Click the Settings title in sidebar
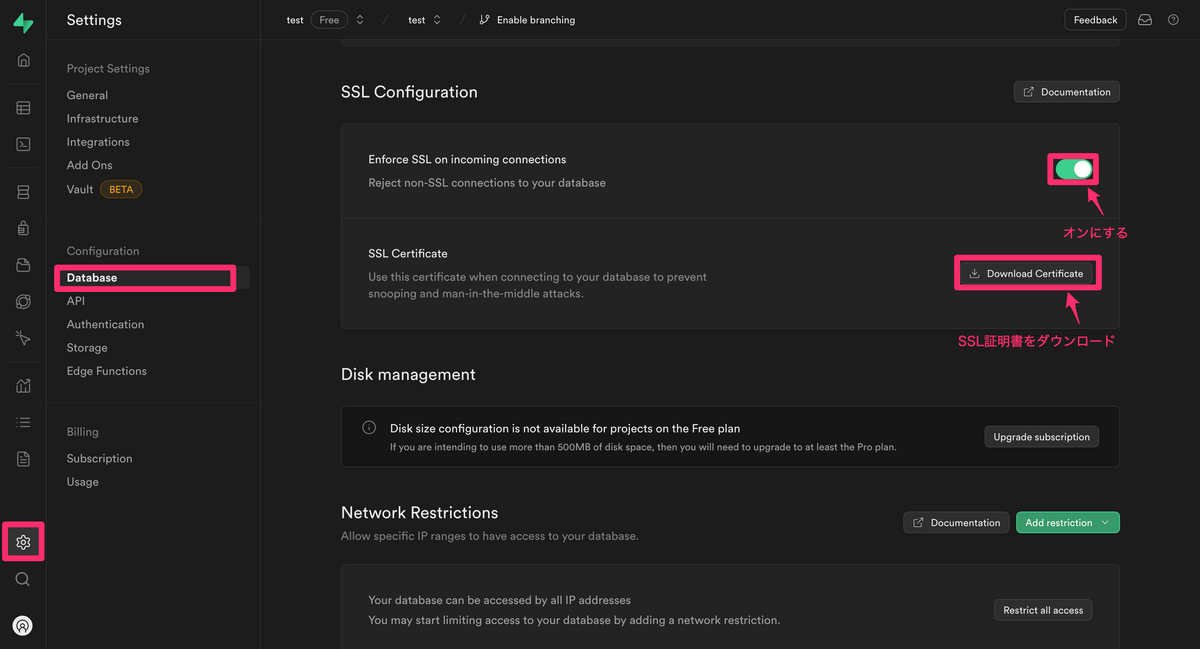Viewport: 1200px width, 649px height. click(x=94, y=20)
